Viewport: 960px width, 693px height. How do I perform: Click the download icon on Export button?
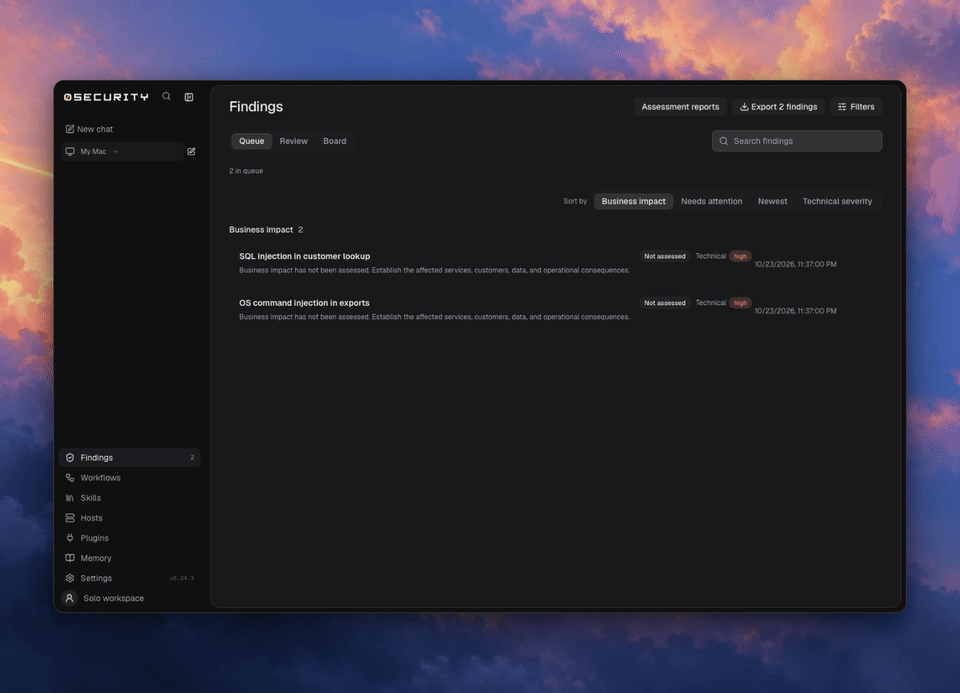[744, 107]
